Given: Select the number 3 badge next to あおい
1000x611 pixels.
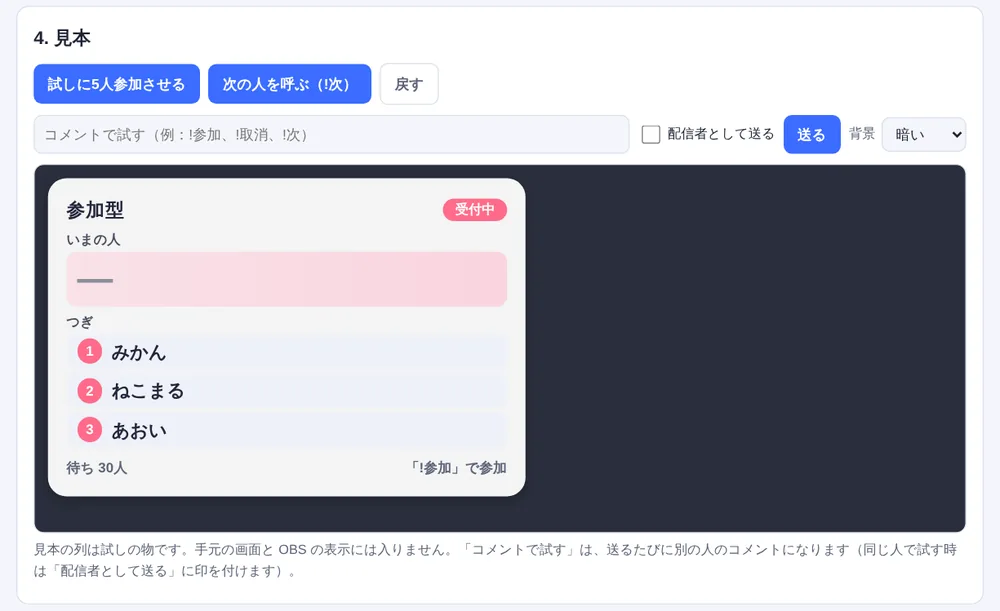Looking at the screenshot, I should (x=90, y=430).
